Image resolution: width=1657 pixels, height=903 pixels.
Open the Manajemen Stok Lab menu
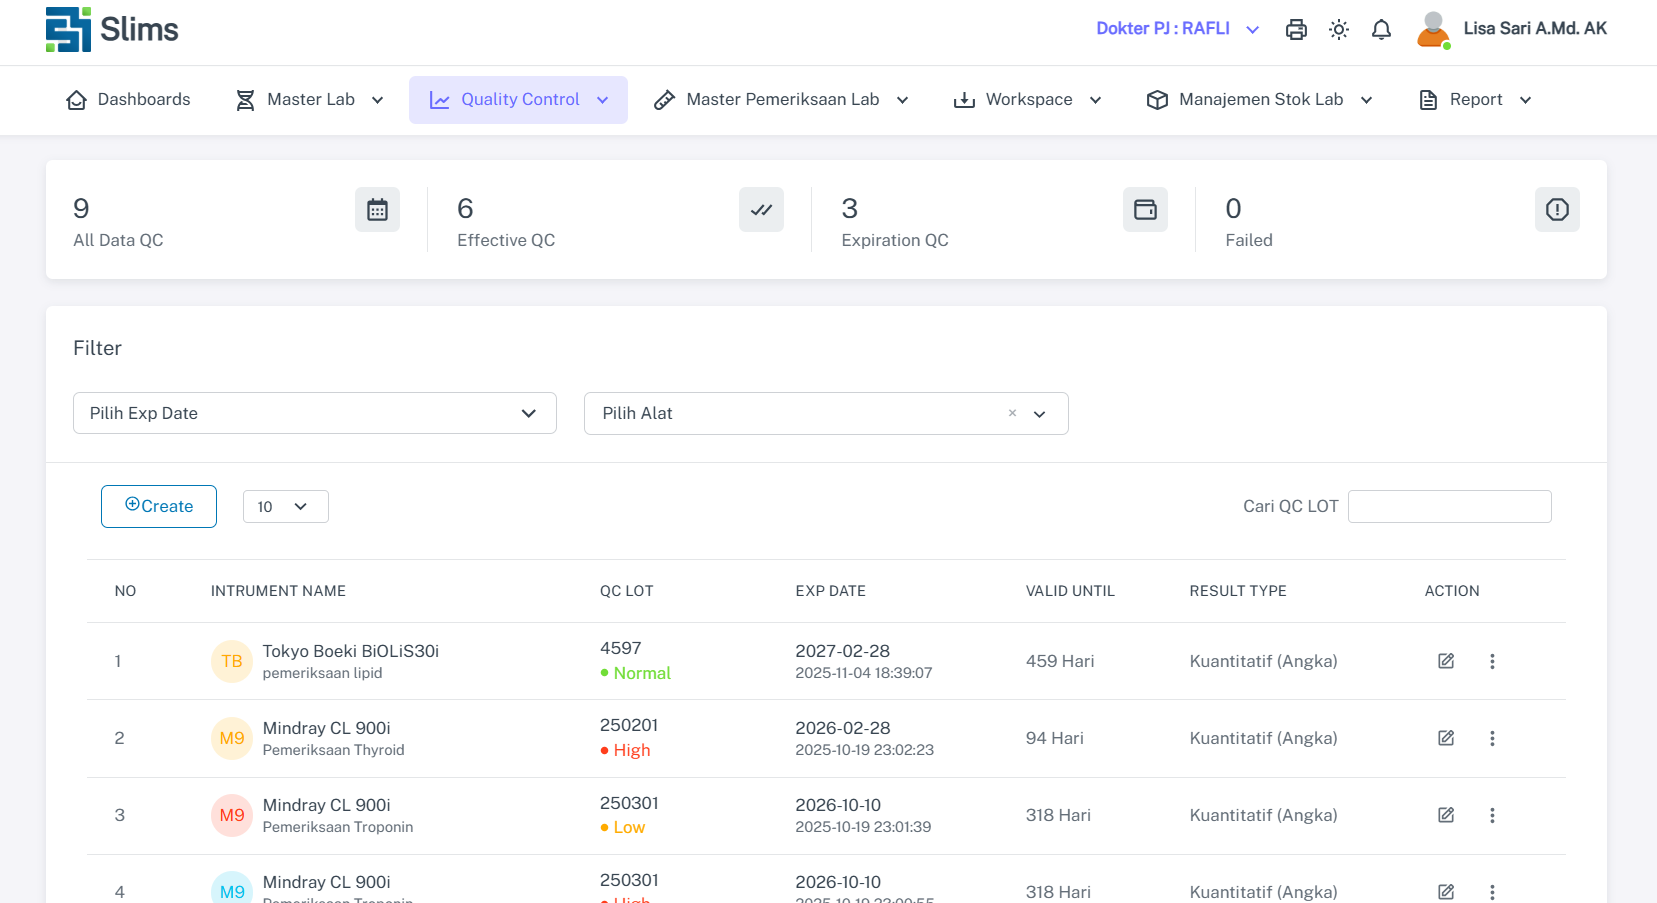click(x=1259, y=100)
